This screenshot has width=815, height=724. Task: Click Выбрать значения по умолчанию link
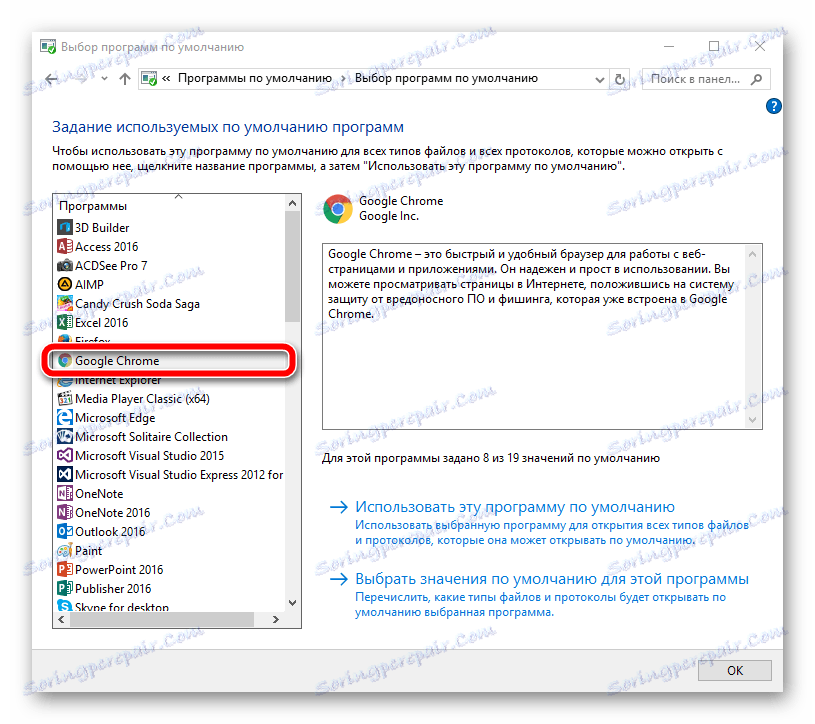coord(551,579)
